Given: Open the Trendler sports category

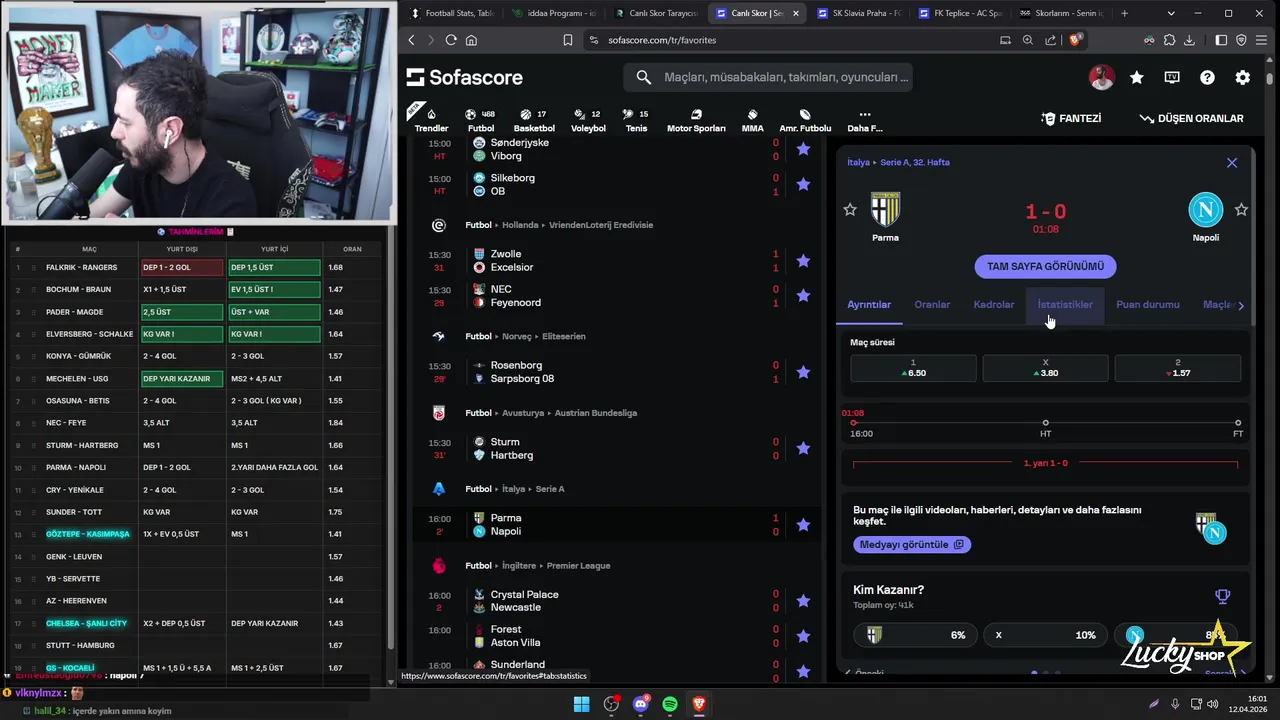Looking at the screenshot, I should click(x=431, y=120).
